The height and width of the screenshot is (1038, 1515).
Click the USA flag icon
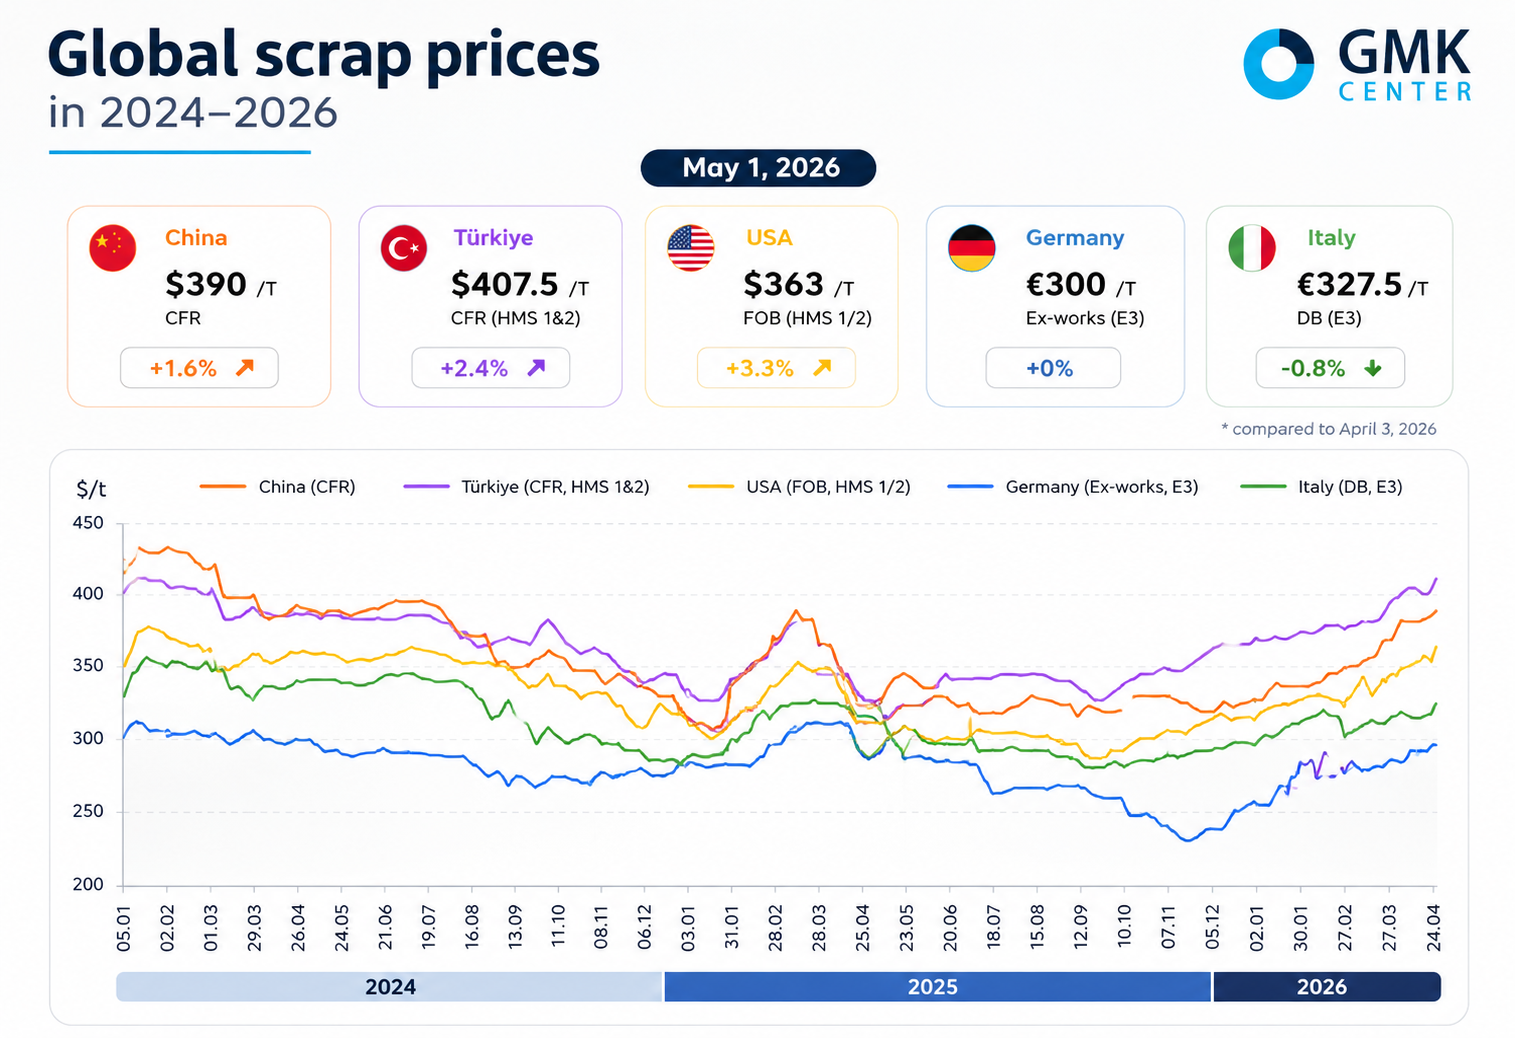[x=691, y=248]
